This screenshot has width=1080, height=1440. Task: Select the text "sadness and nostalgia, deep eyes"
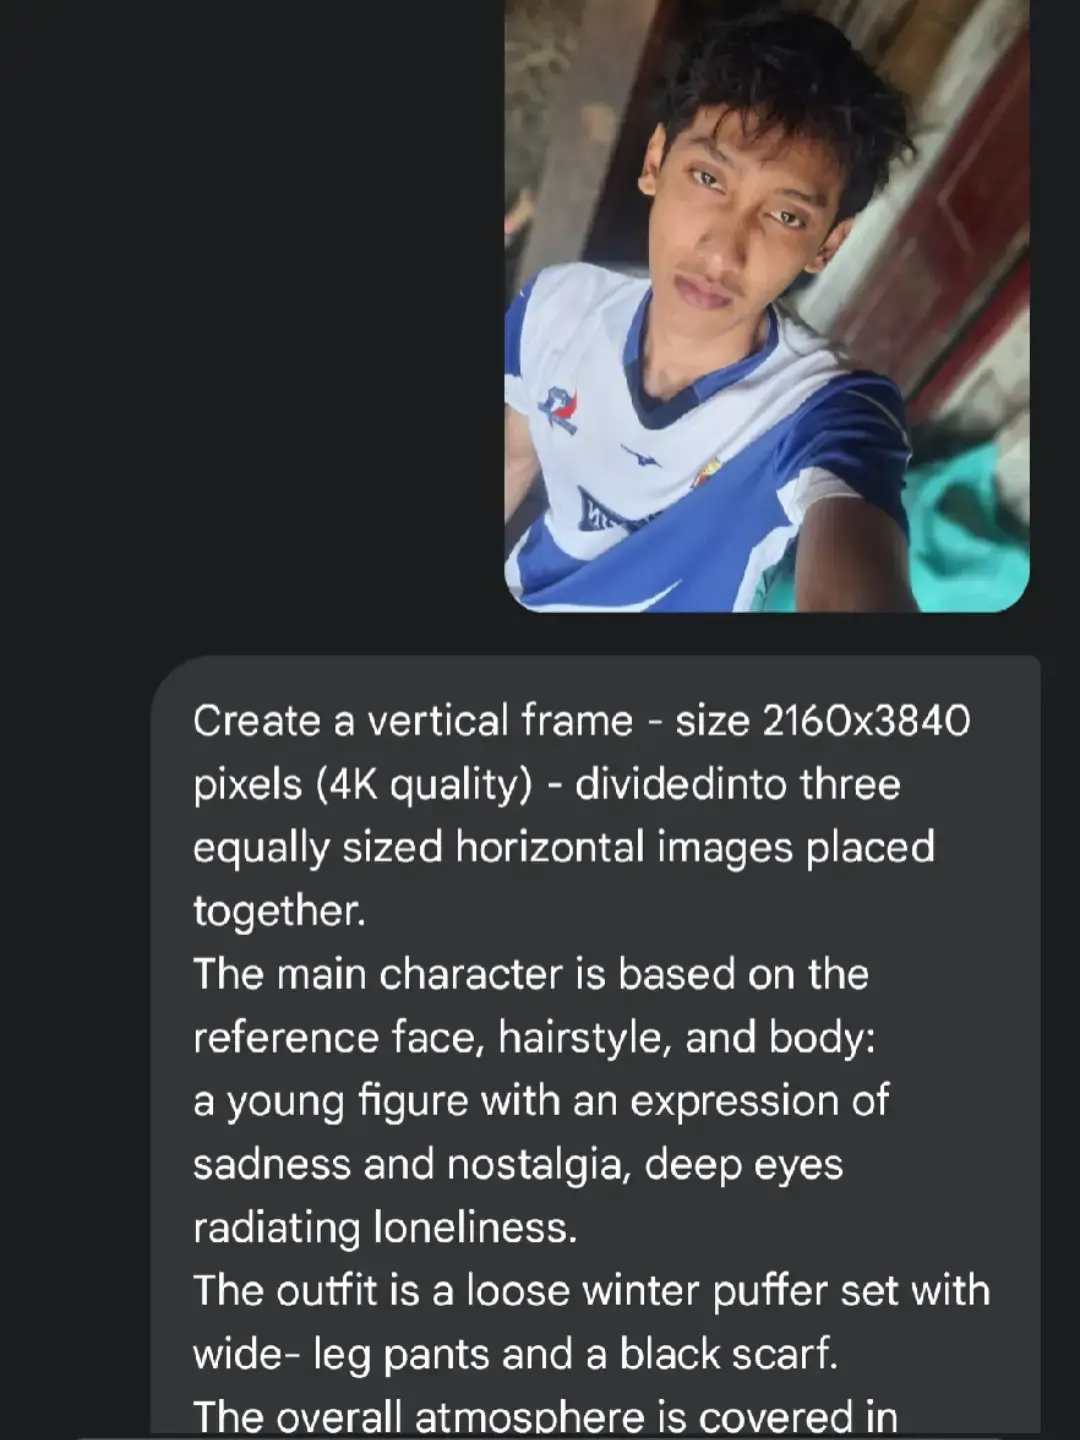click(x=518, y=1165)
